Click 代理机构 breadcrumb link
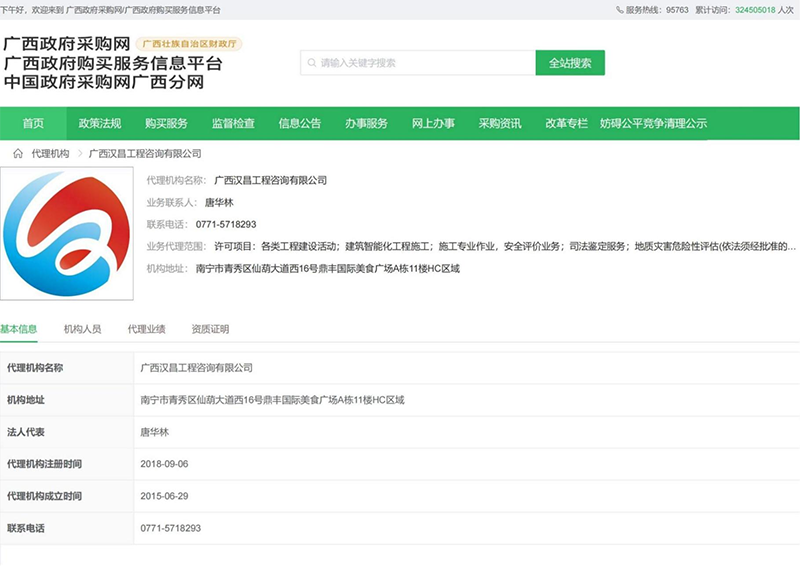800x566 pixels. pyautogui.click(x=51, y=154)
